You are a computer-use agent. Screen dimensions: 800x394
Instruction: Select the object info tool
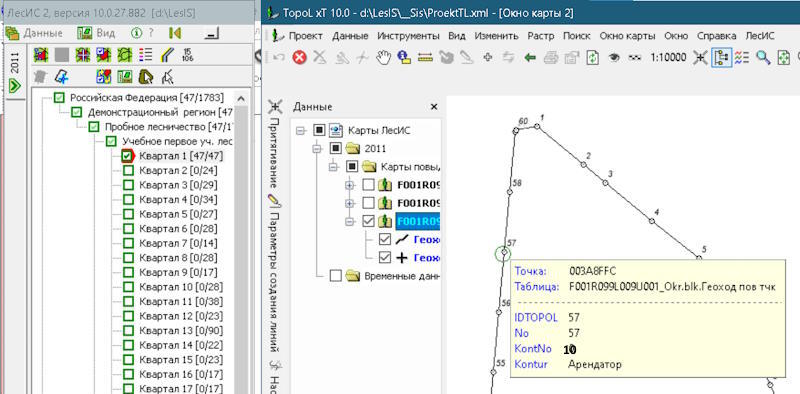(404, 57)
